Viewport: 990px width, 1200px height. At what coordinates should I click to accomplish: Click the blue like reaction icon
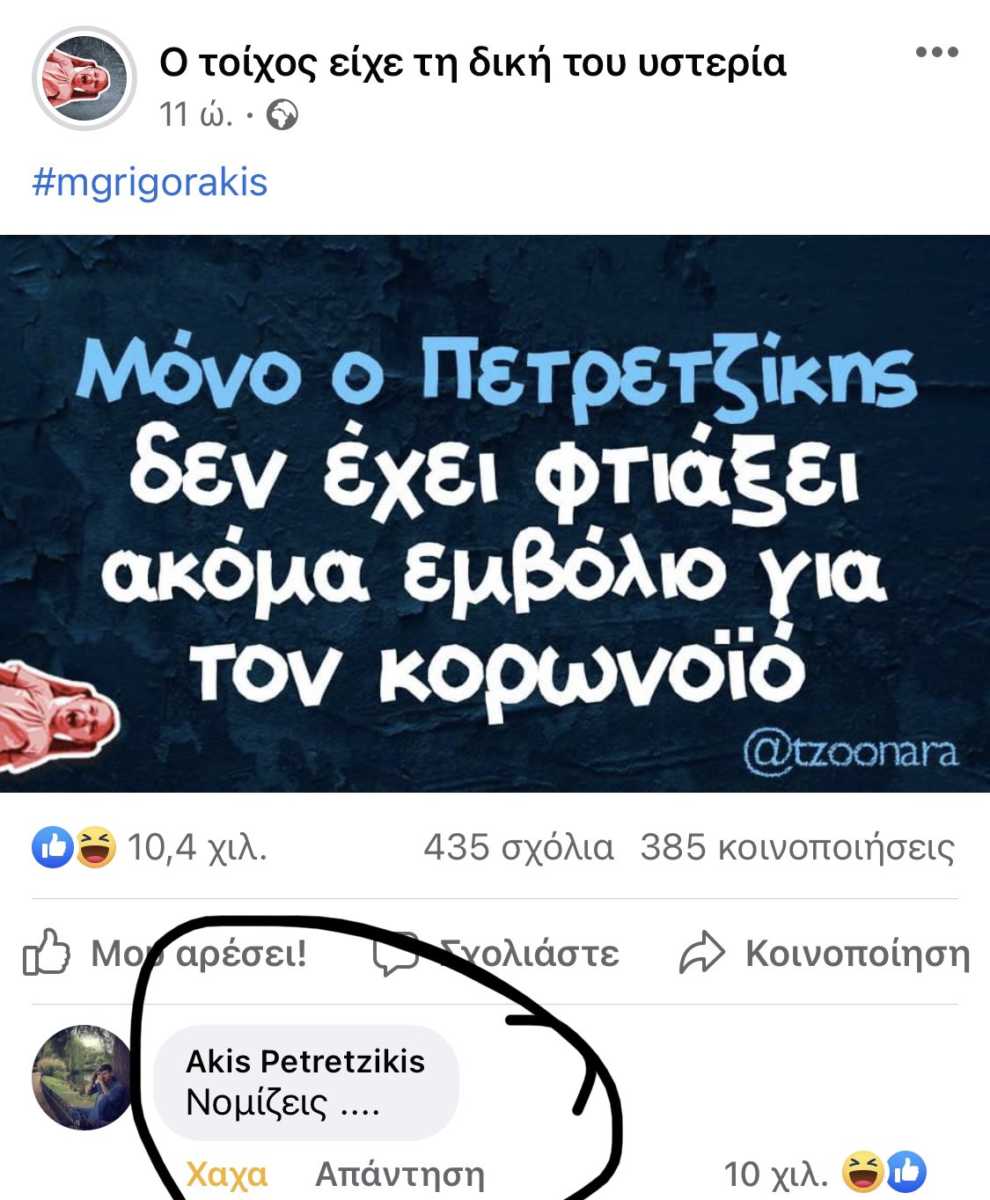pos(52,849)
